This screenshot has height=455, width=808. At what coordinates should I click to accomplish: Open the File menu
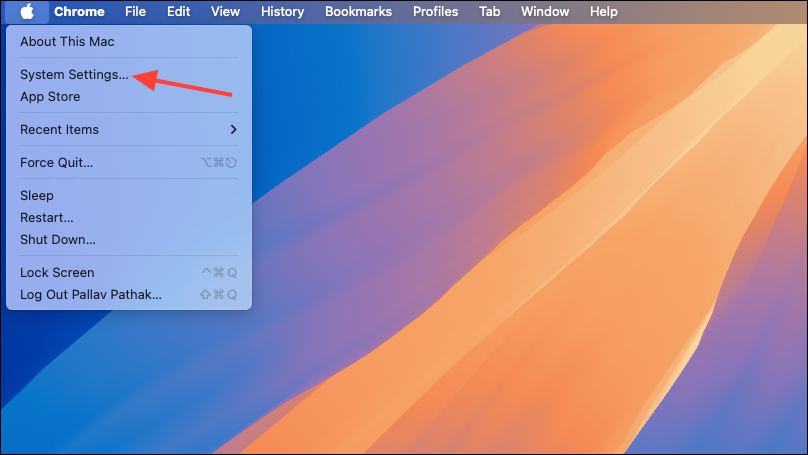(x=136, y=11)
